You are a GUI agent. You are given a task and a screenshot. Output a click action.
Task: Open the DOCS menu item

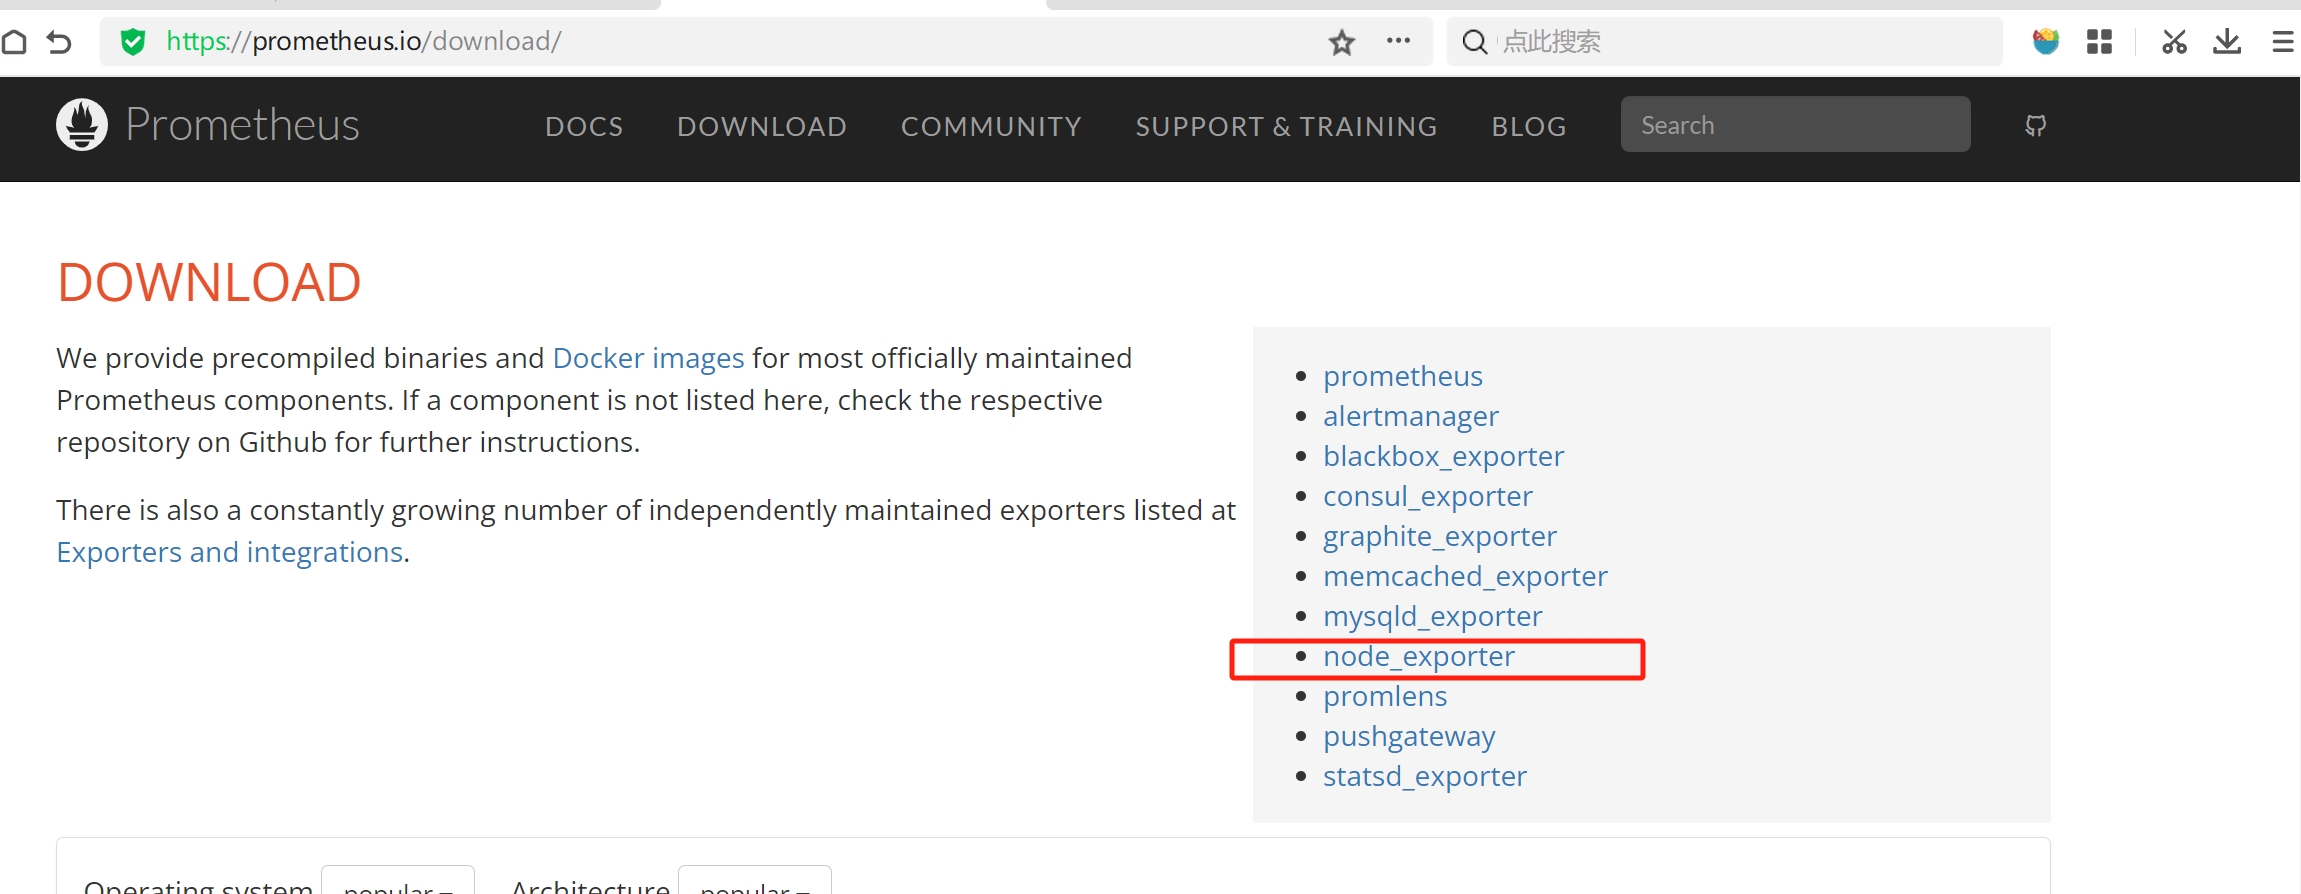tap(584, 127)
